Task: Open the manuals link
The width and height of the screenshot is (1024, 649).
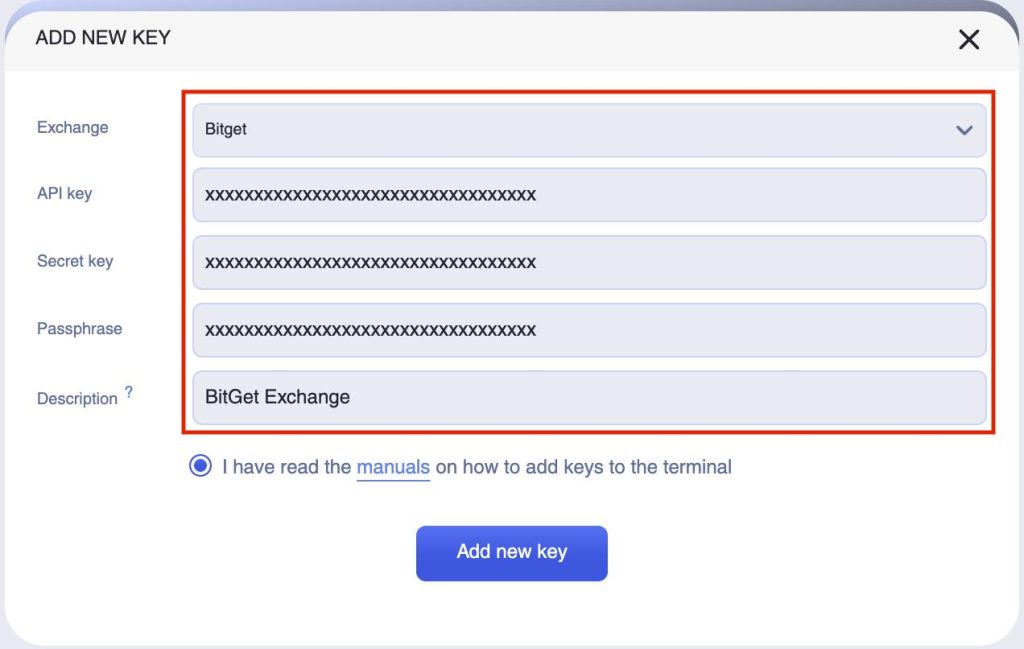Action: point(393,467)
